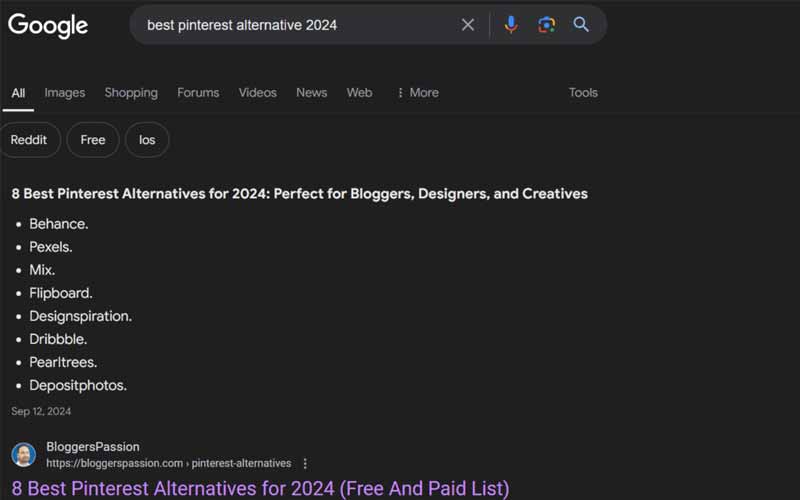Viewport: 800px width, 500px height.
Task: Click the BloggersPassion site name
Action: click(93, 446)
